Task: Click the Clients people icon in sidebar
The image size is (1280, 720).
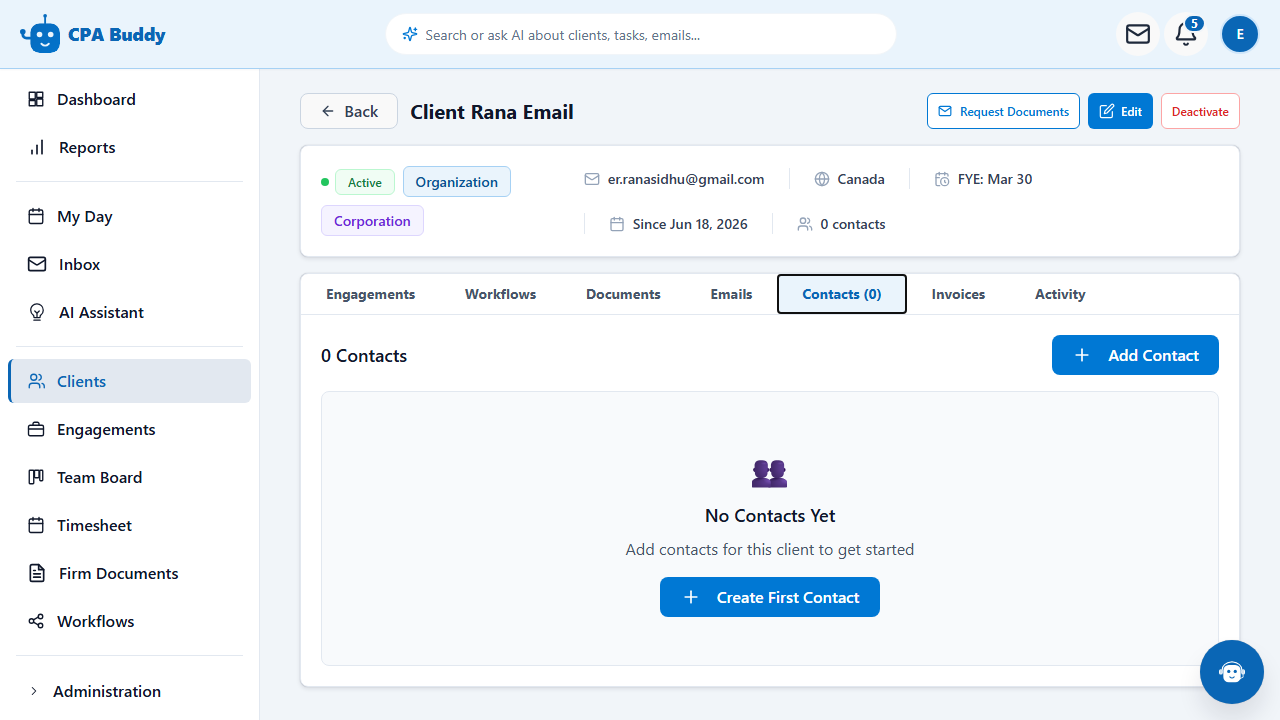Action: coord(37,381)
